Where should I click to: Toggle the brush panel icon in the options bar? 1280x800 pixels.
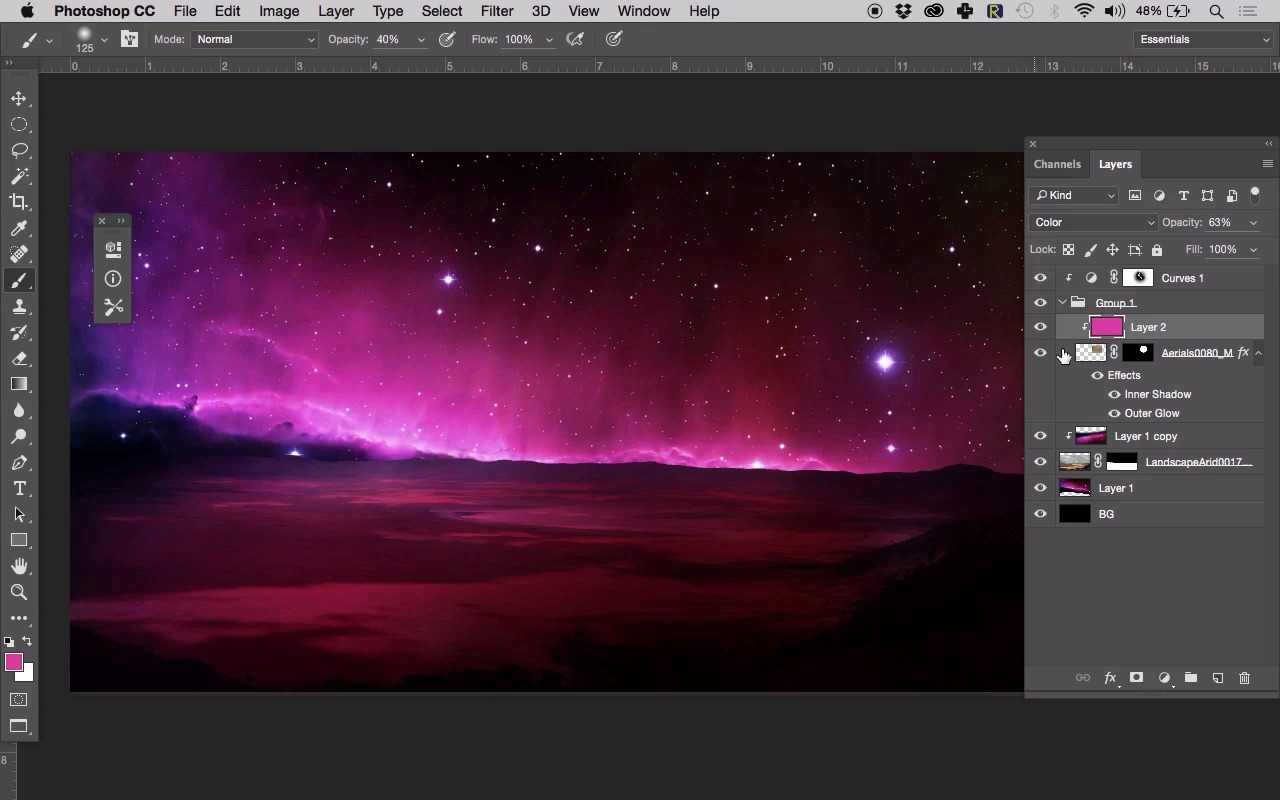tap(130, 39)
